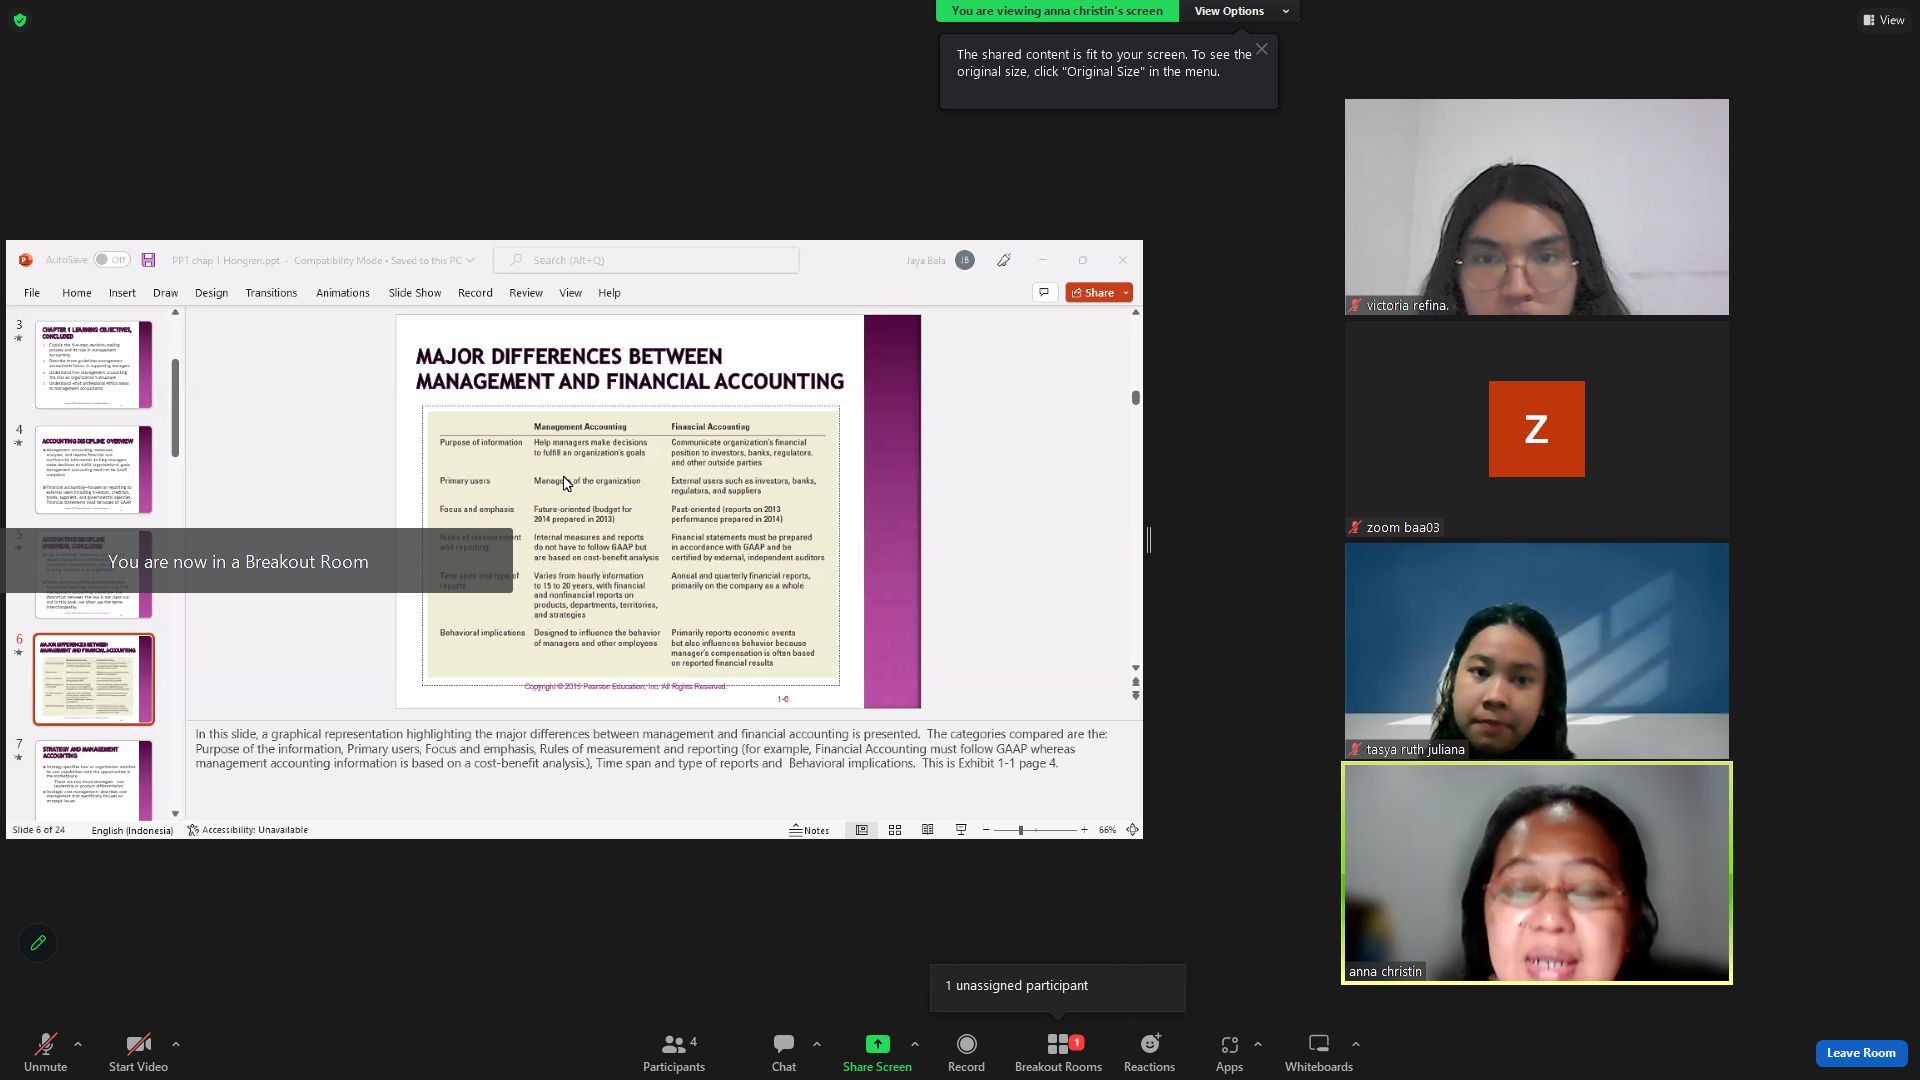1920x1080 pixels.
Task: Click the pen sketch icon in title bar
Action: click(1004, 260)
